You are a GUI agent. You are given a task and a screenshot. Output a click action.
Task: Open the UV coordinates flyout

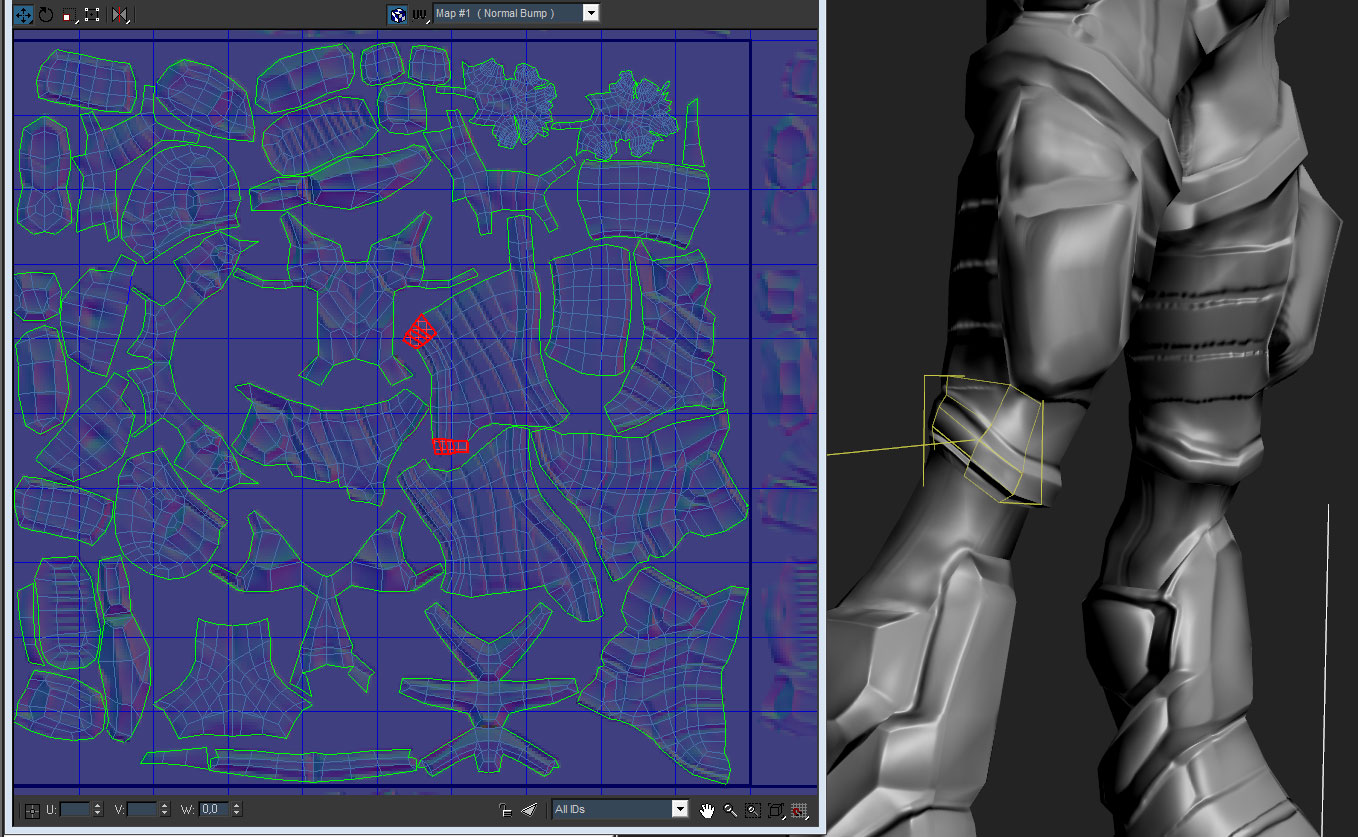420,14
